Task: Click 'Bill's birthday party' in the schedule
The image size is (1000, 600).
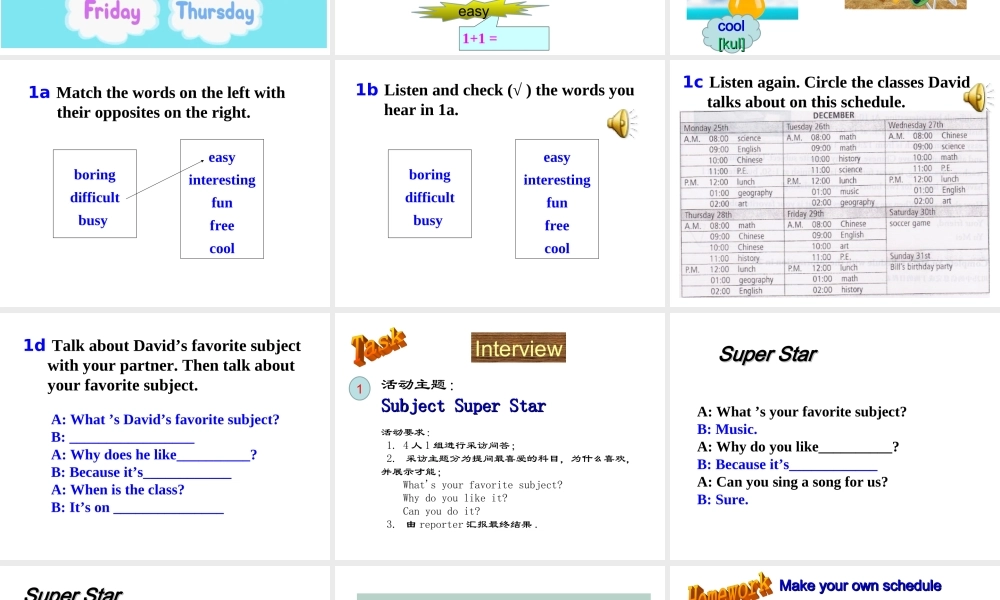Action: pyautogui.click(x=922, y=267)
